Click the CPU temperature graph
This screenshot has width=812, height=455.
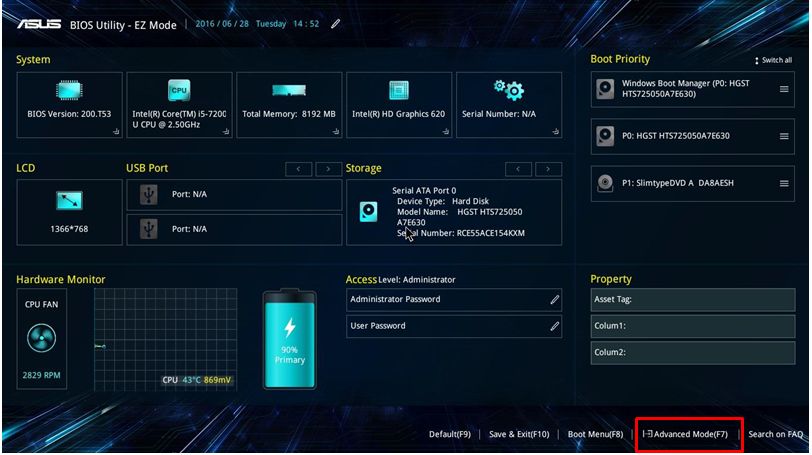(165, 340)
